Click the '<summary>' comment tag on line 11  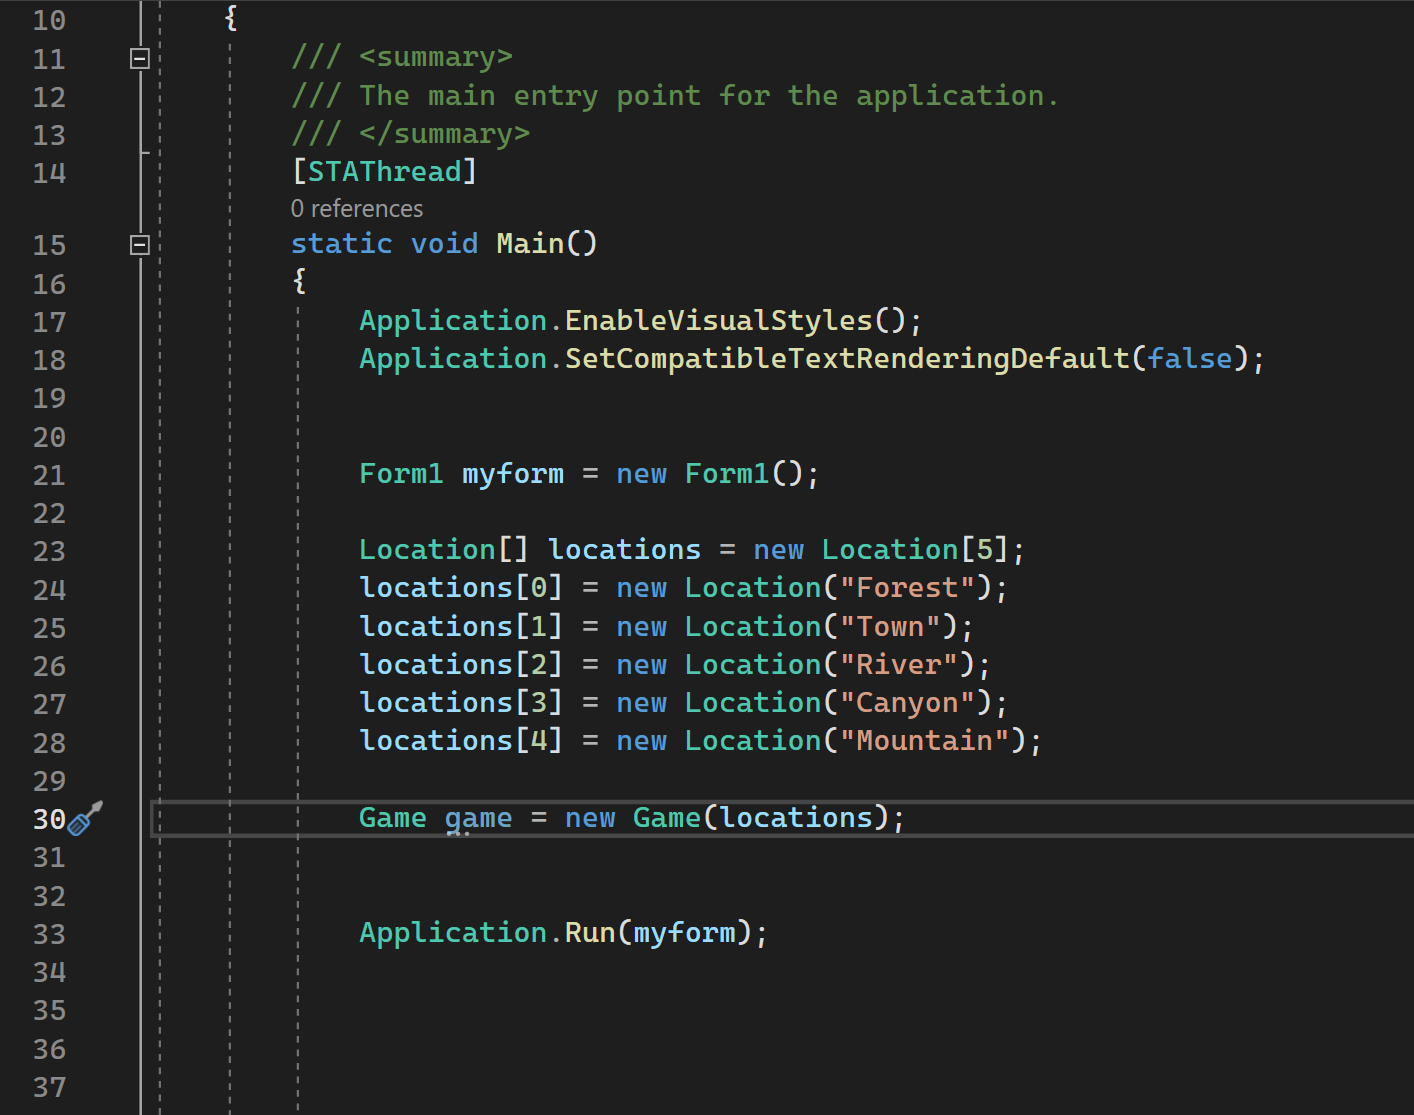coord(436,57)
